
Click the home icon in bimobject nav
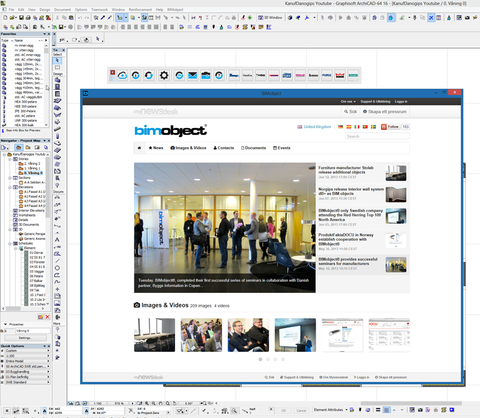tap(139, 148)
